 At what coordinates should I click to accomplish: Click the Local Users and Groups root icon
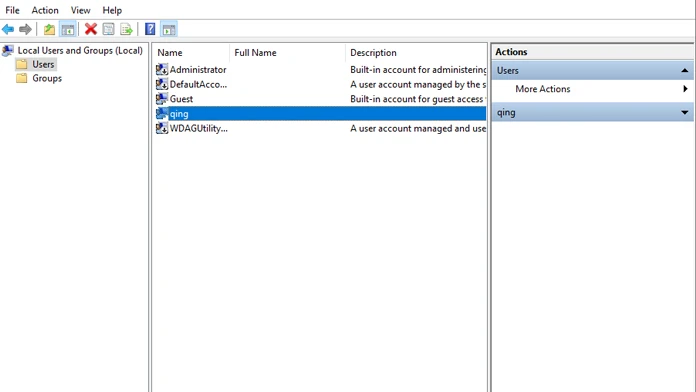tap(8, 51)
